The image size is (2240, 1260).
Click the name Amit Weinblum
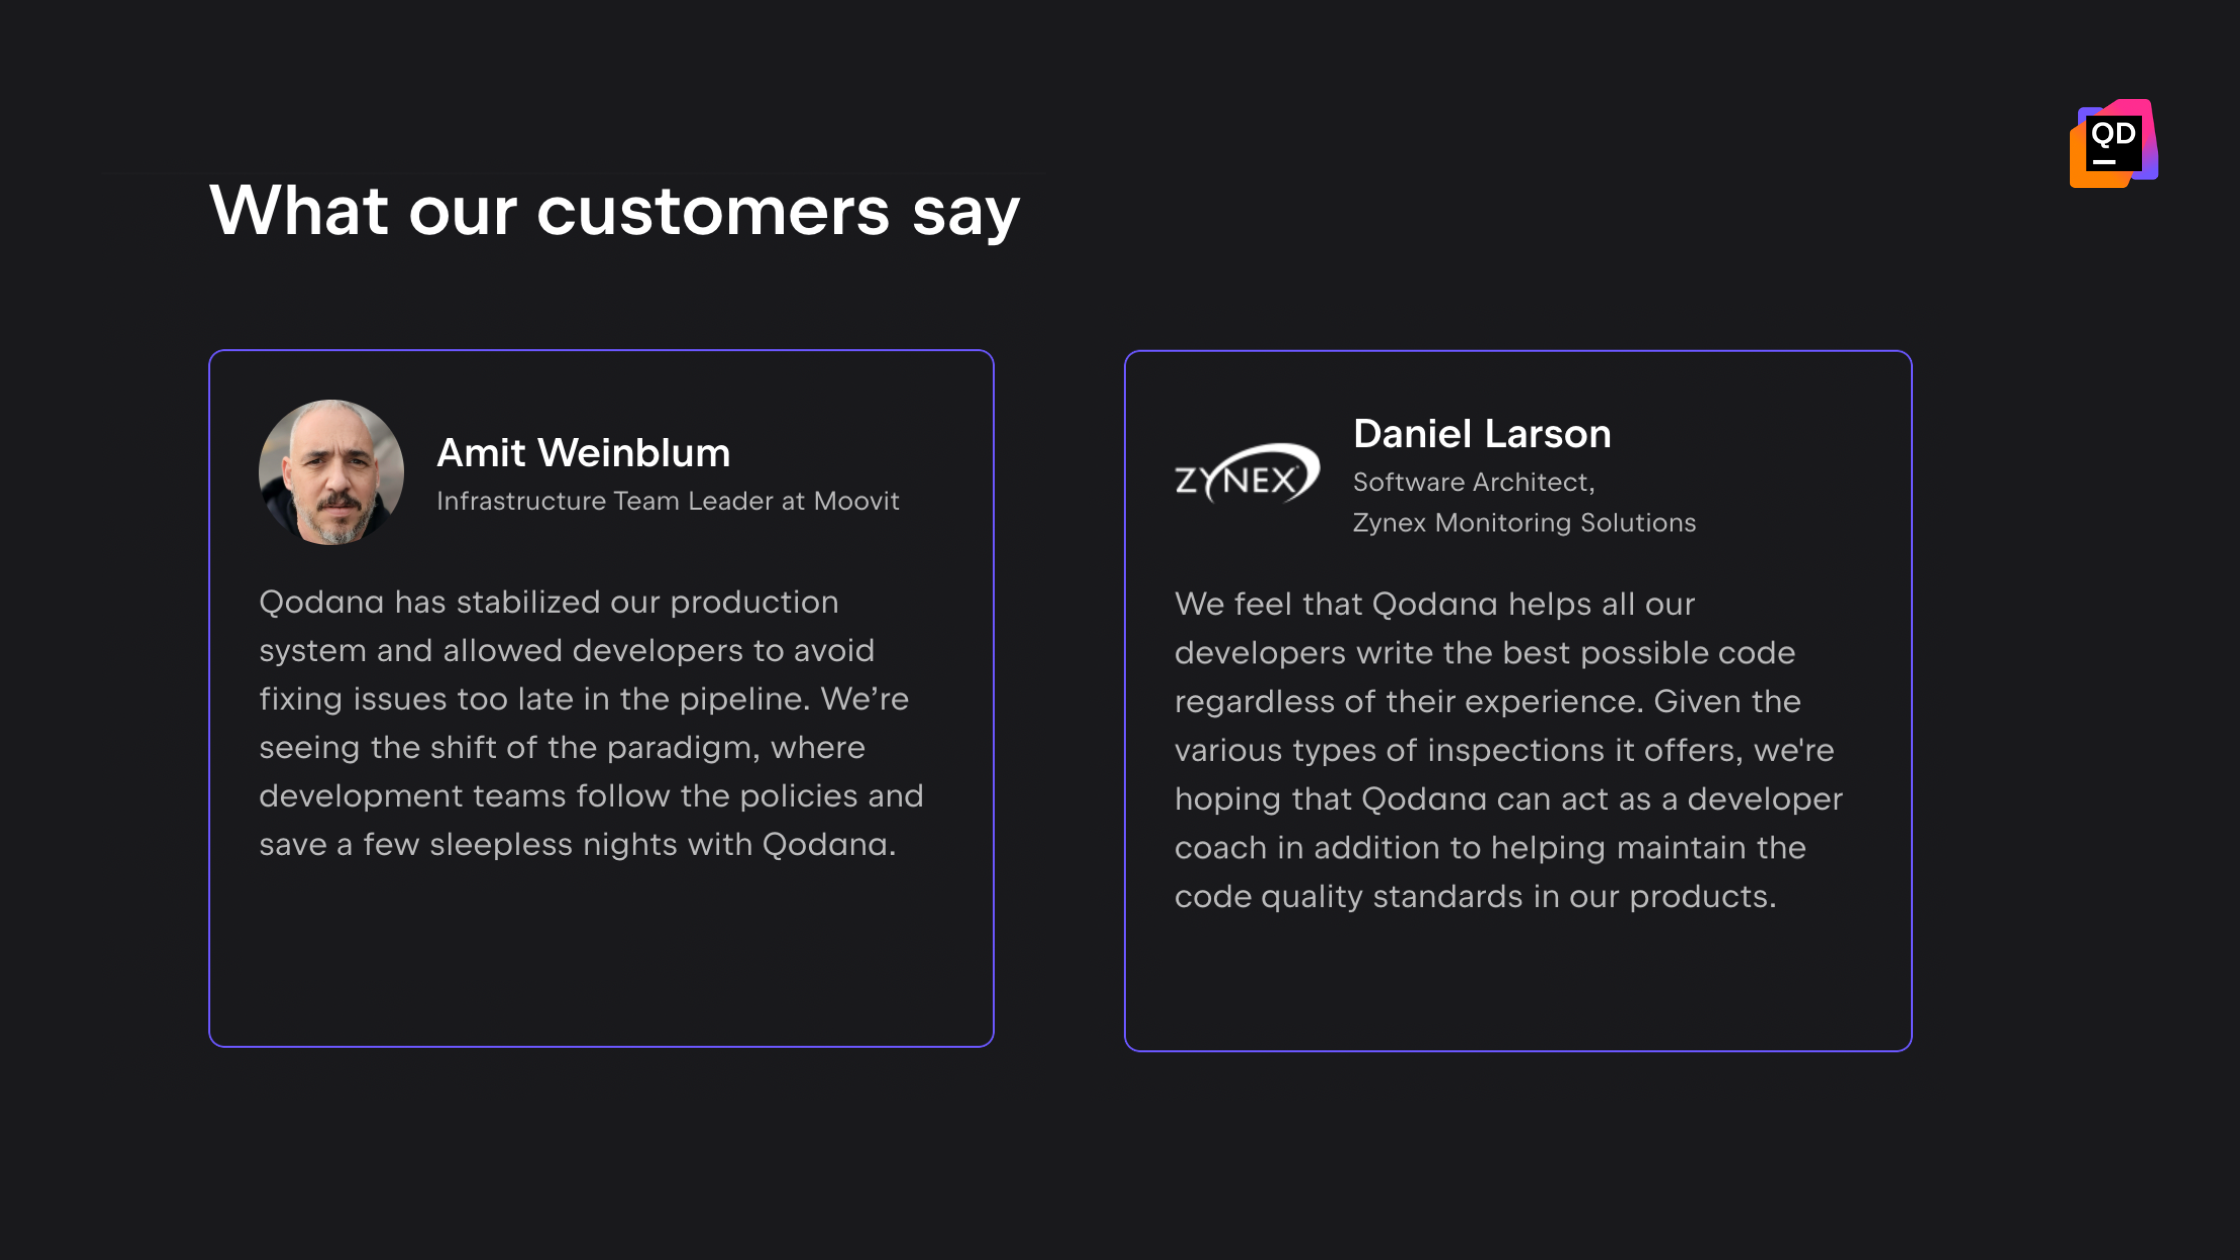pos(583,453)
